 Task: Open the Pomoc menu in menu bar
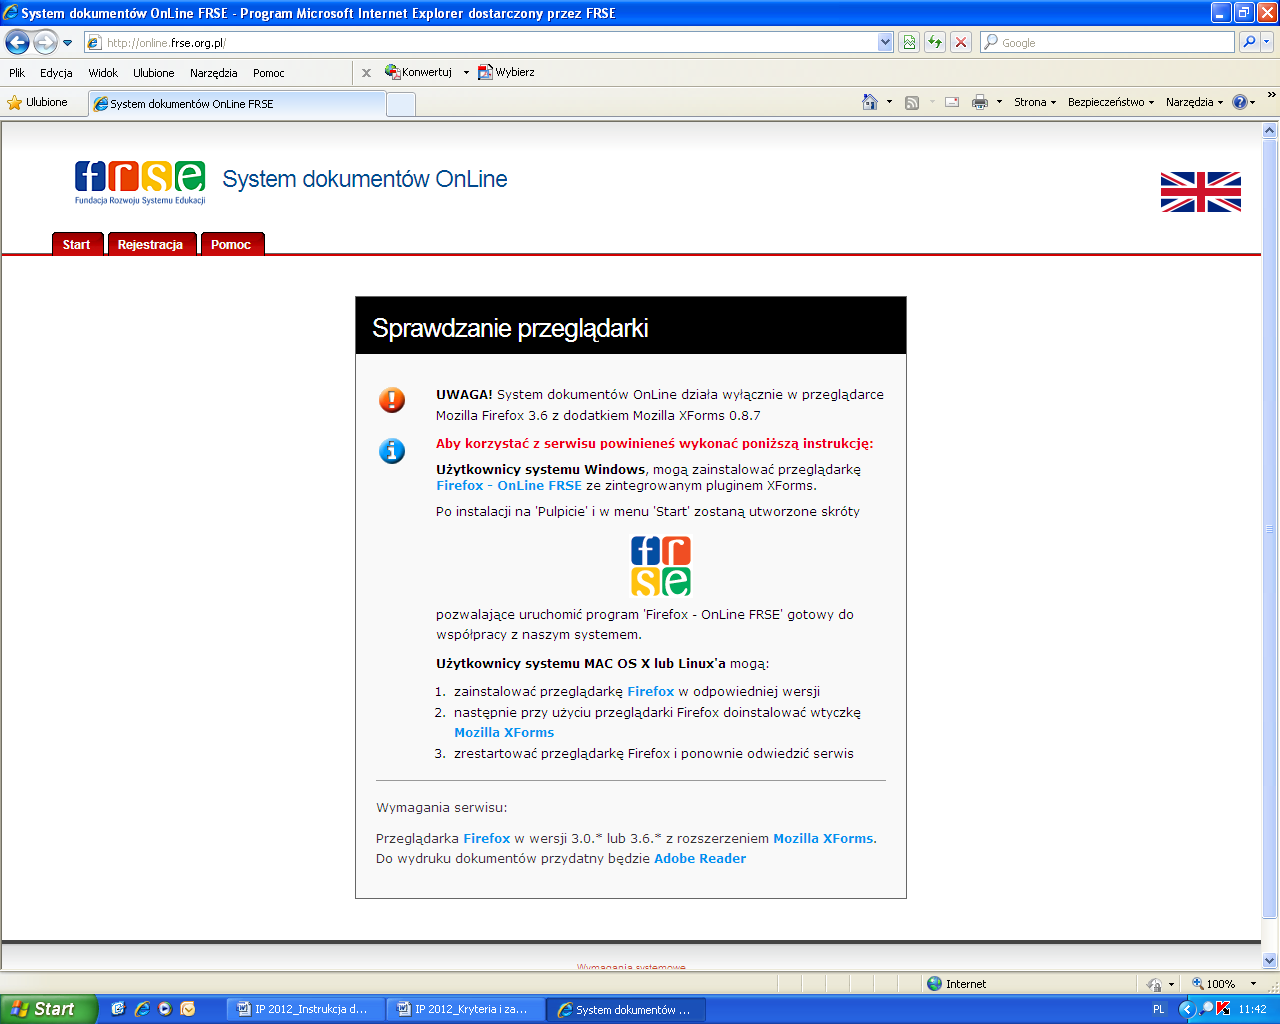[269, 73]
